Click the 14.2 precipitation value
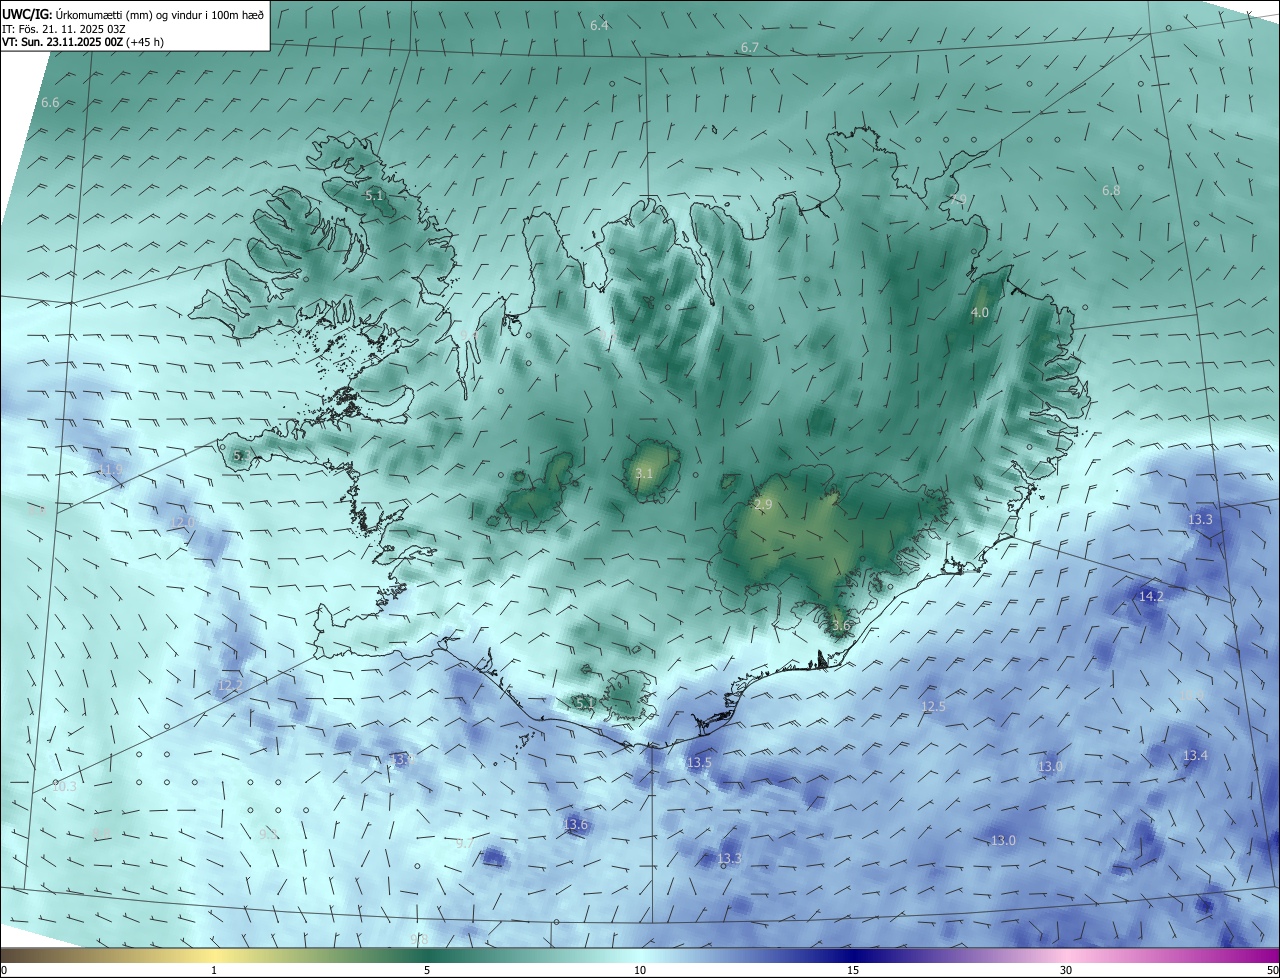Image resolution: width=1280 pixels, height=978 pixels. click(x=1151, y=597)
